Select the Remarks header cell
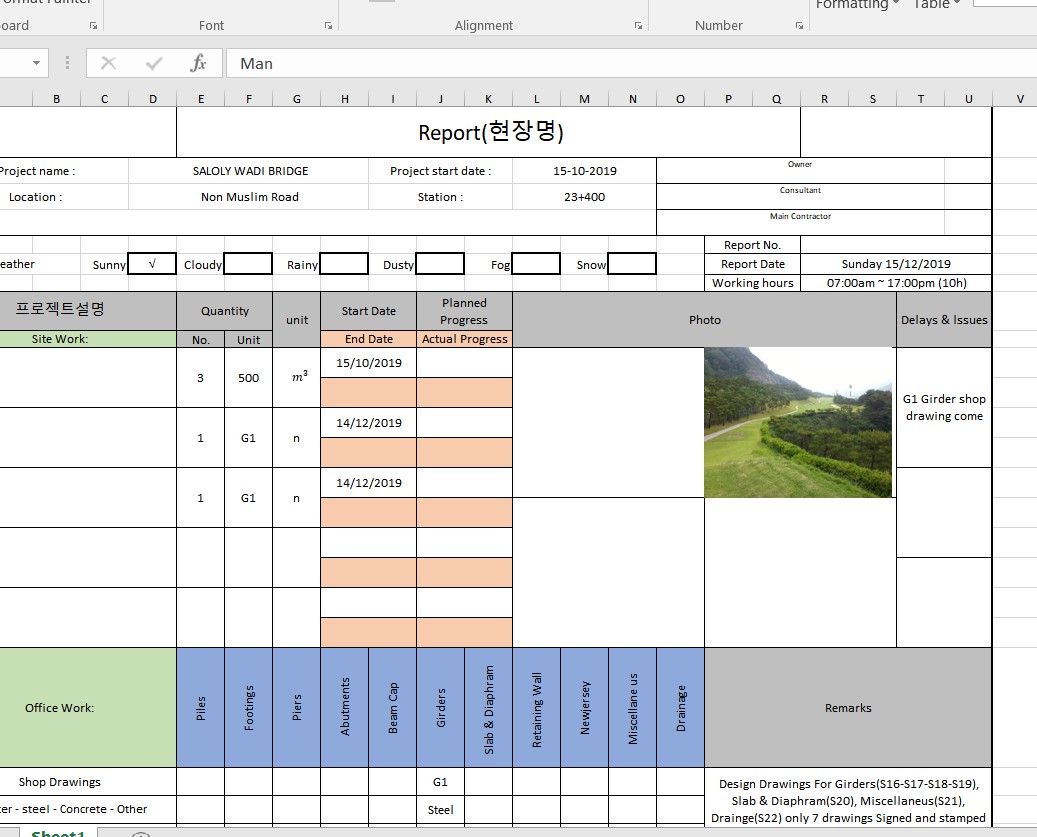1037x837 pixels. [x=848, y=707]
